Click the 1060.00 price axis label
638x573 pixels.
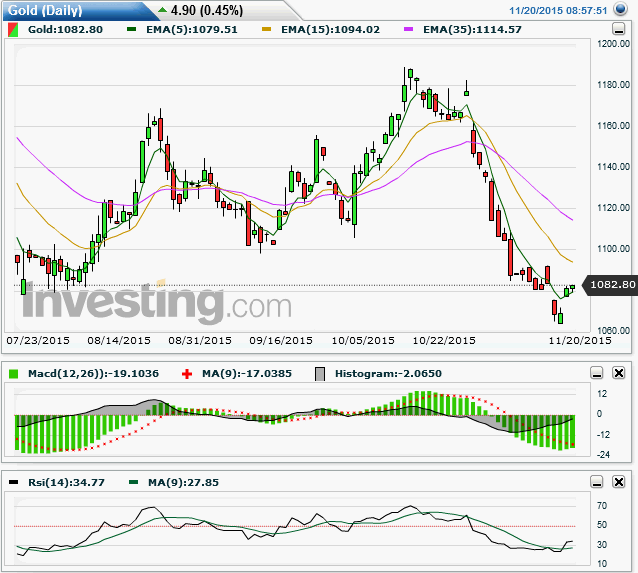click(x=614, y=330)
